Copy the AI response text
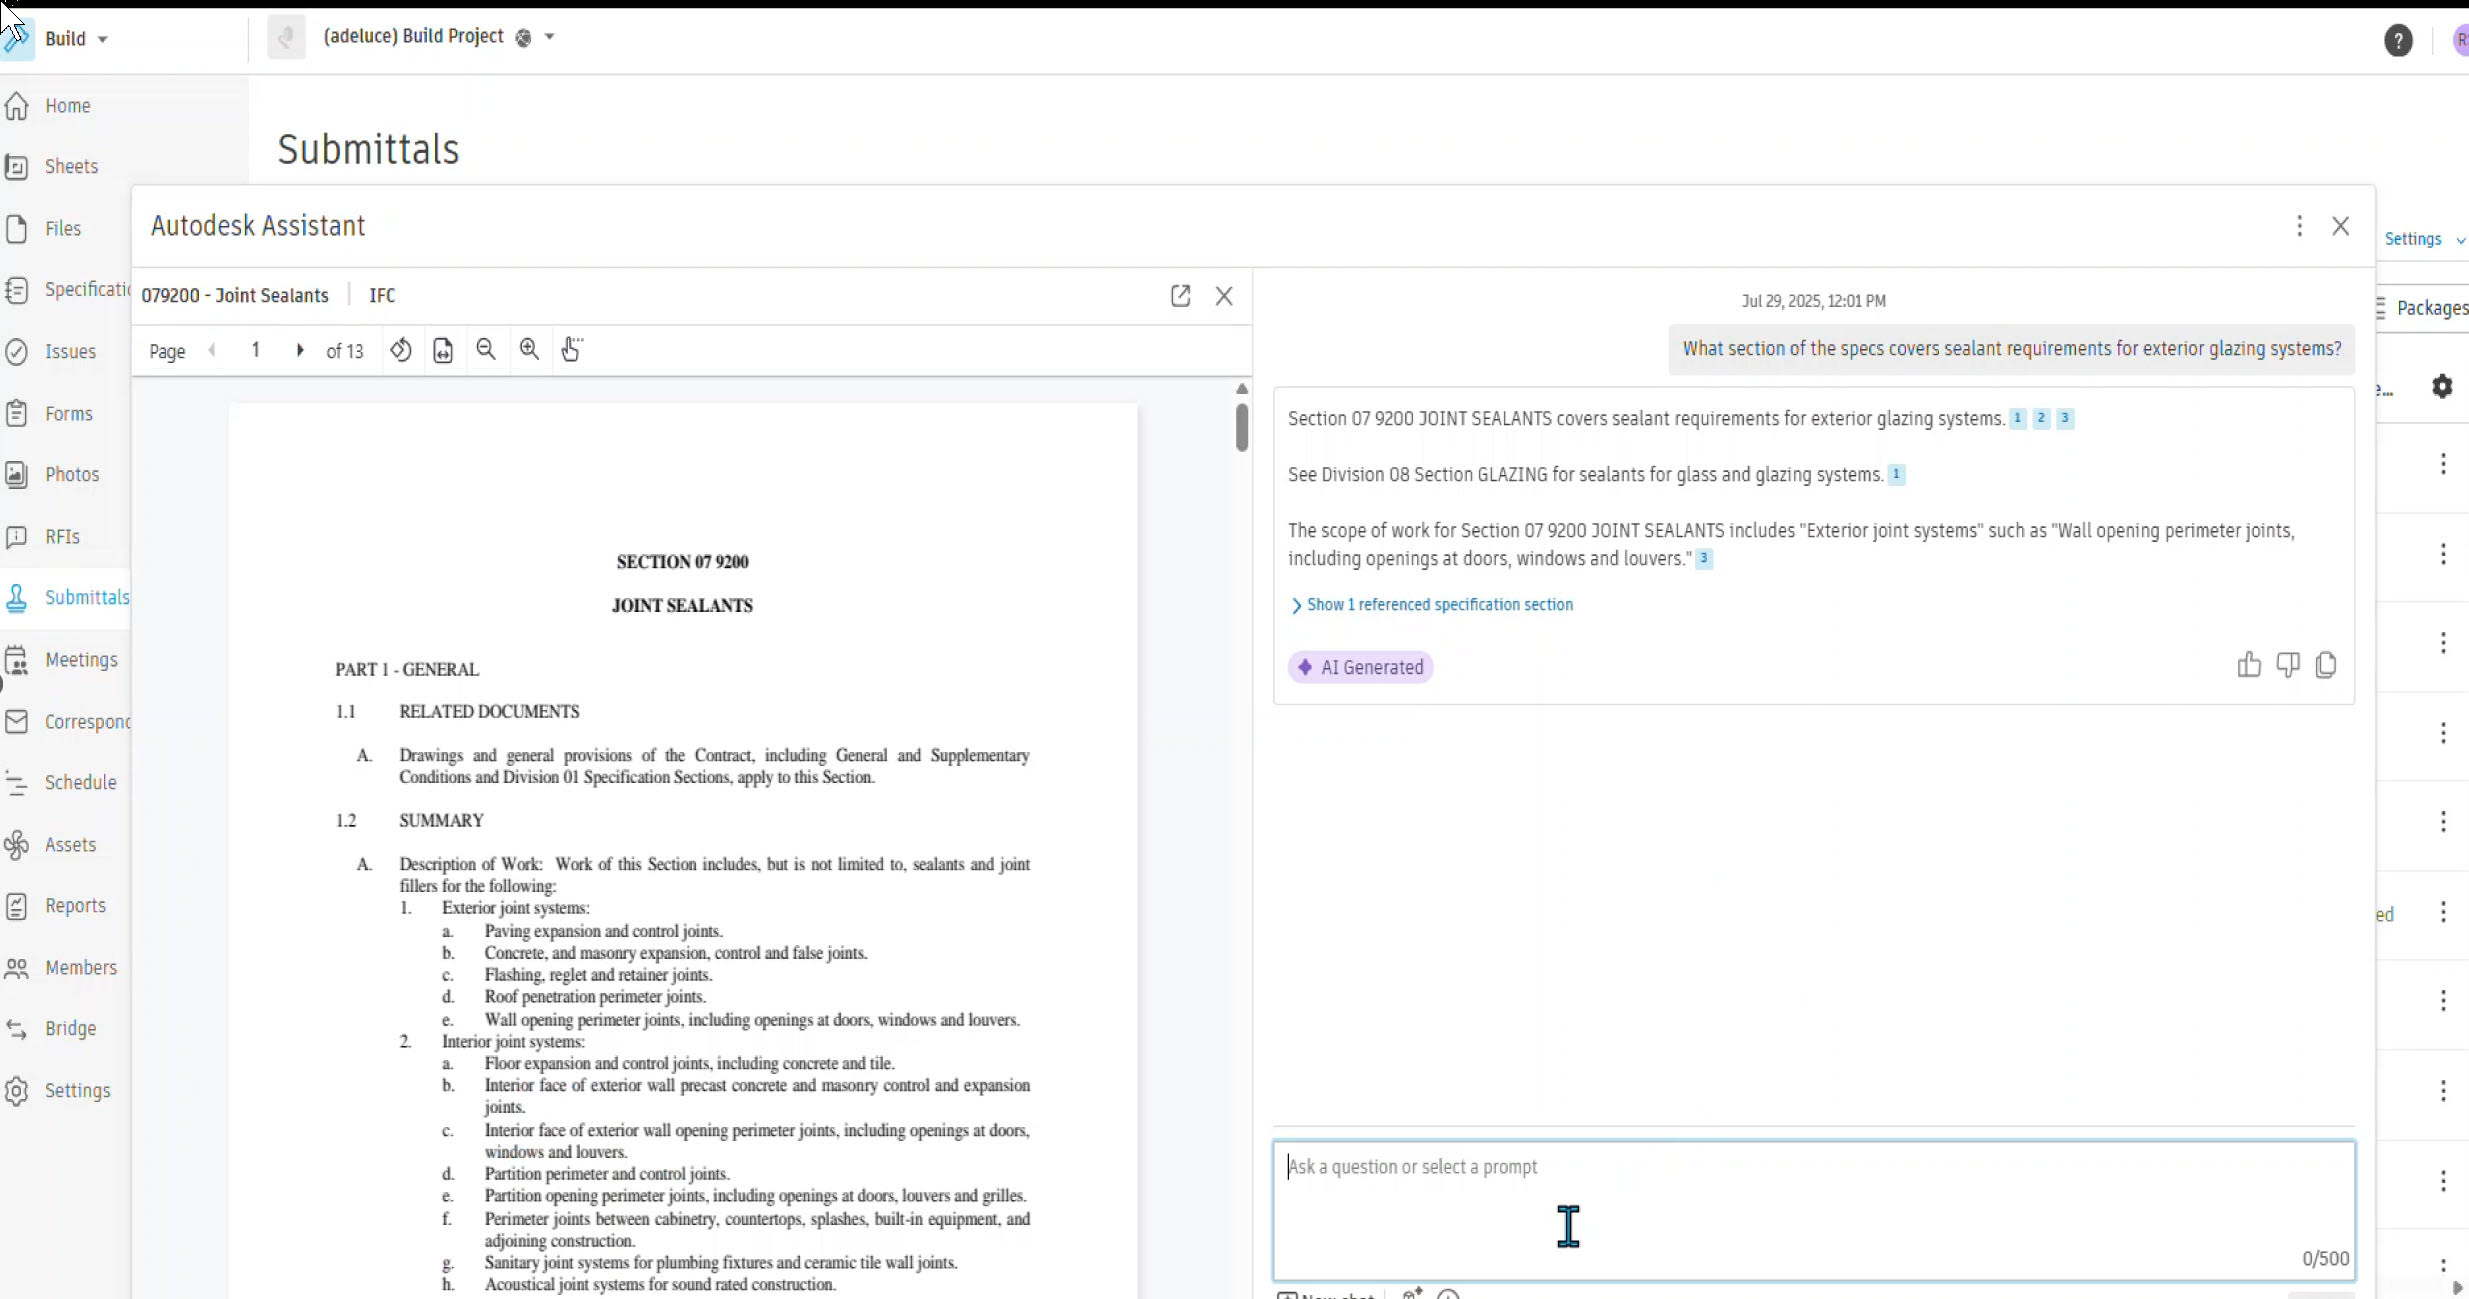The height and width of the screenshot is (1299, 2469). coord(2326,665)
